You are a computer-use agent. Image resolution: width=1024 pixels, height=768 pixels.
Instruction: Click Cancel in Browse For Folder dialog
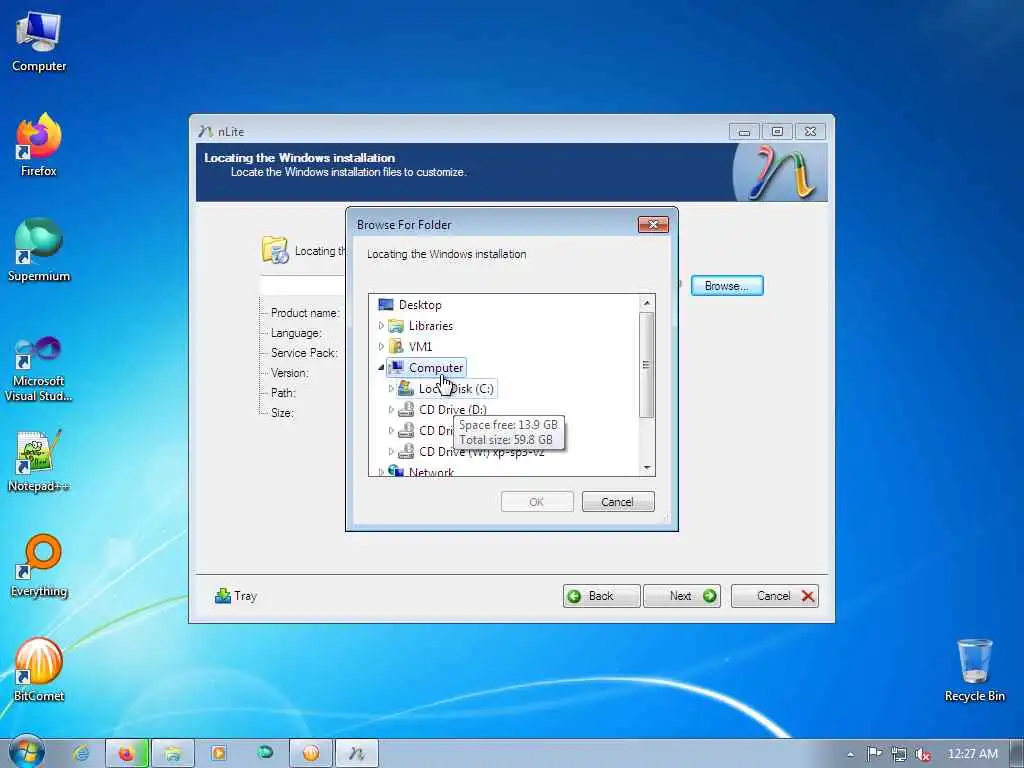point(618,502)
